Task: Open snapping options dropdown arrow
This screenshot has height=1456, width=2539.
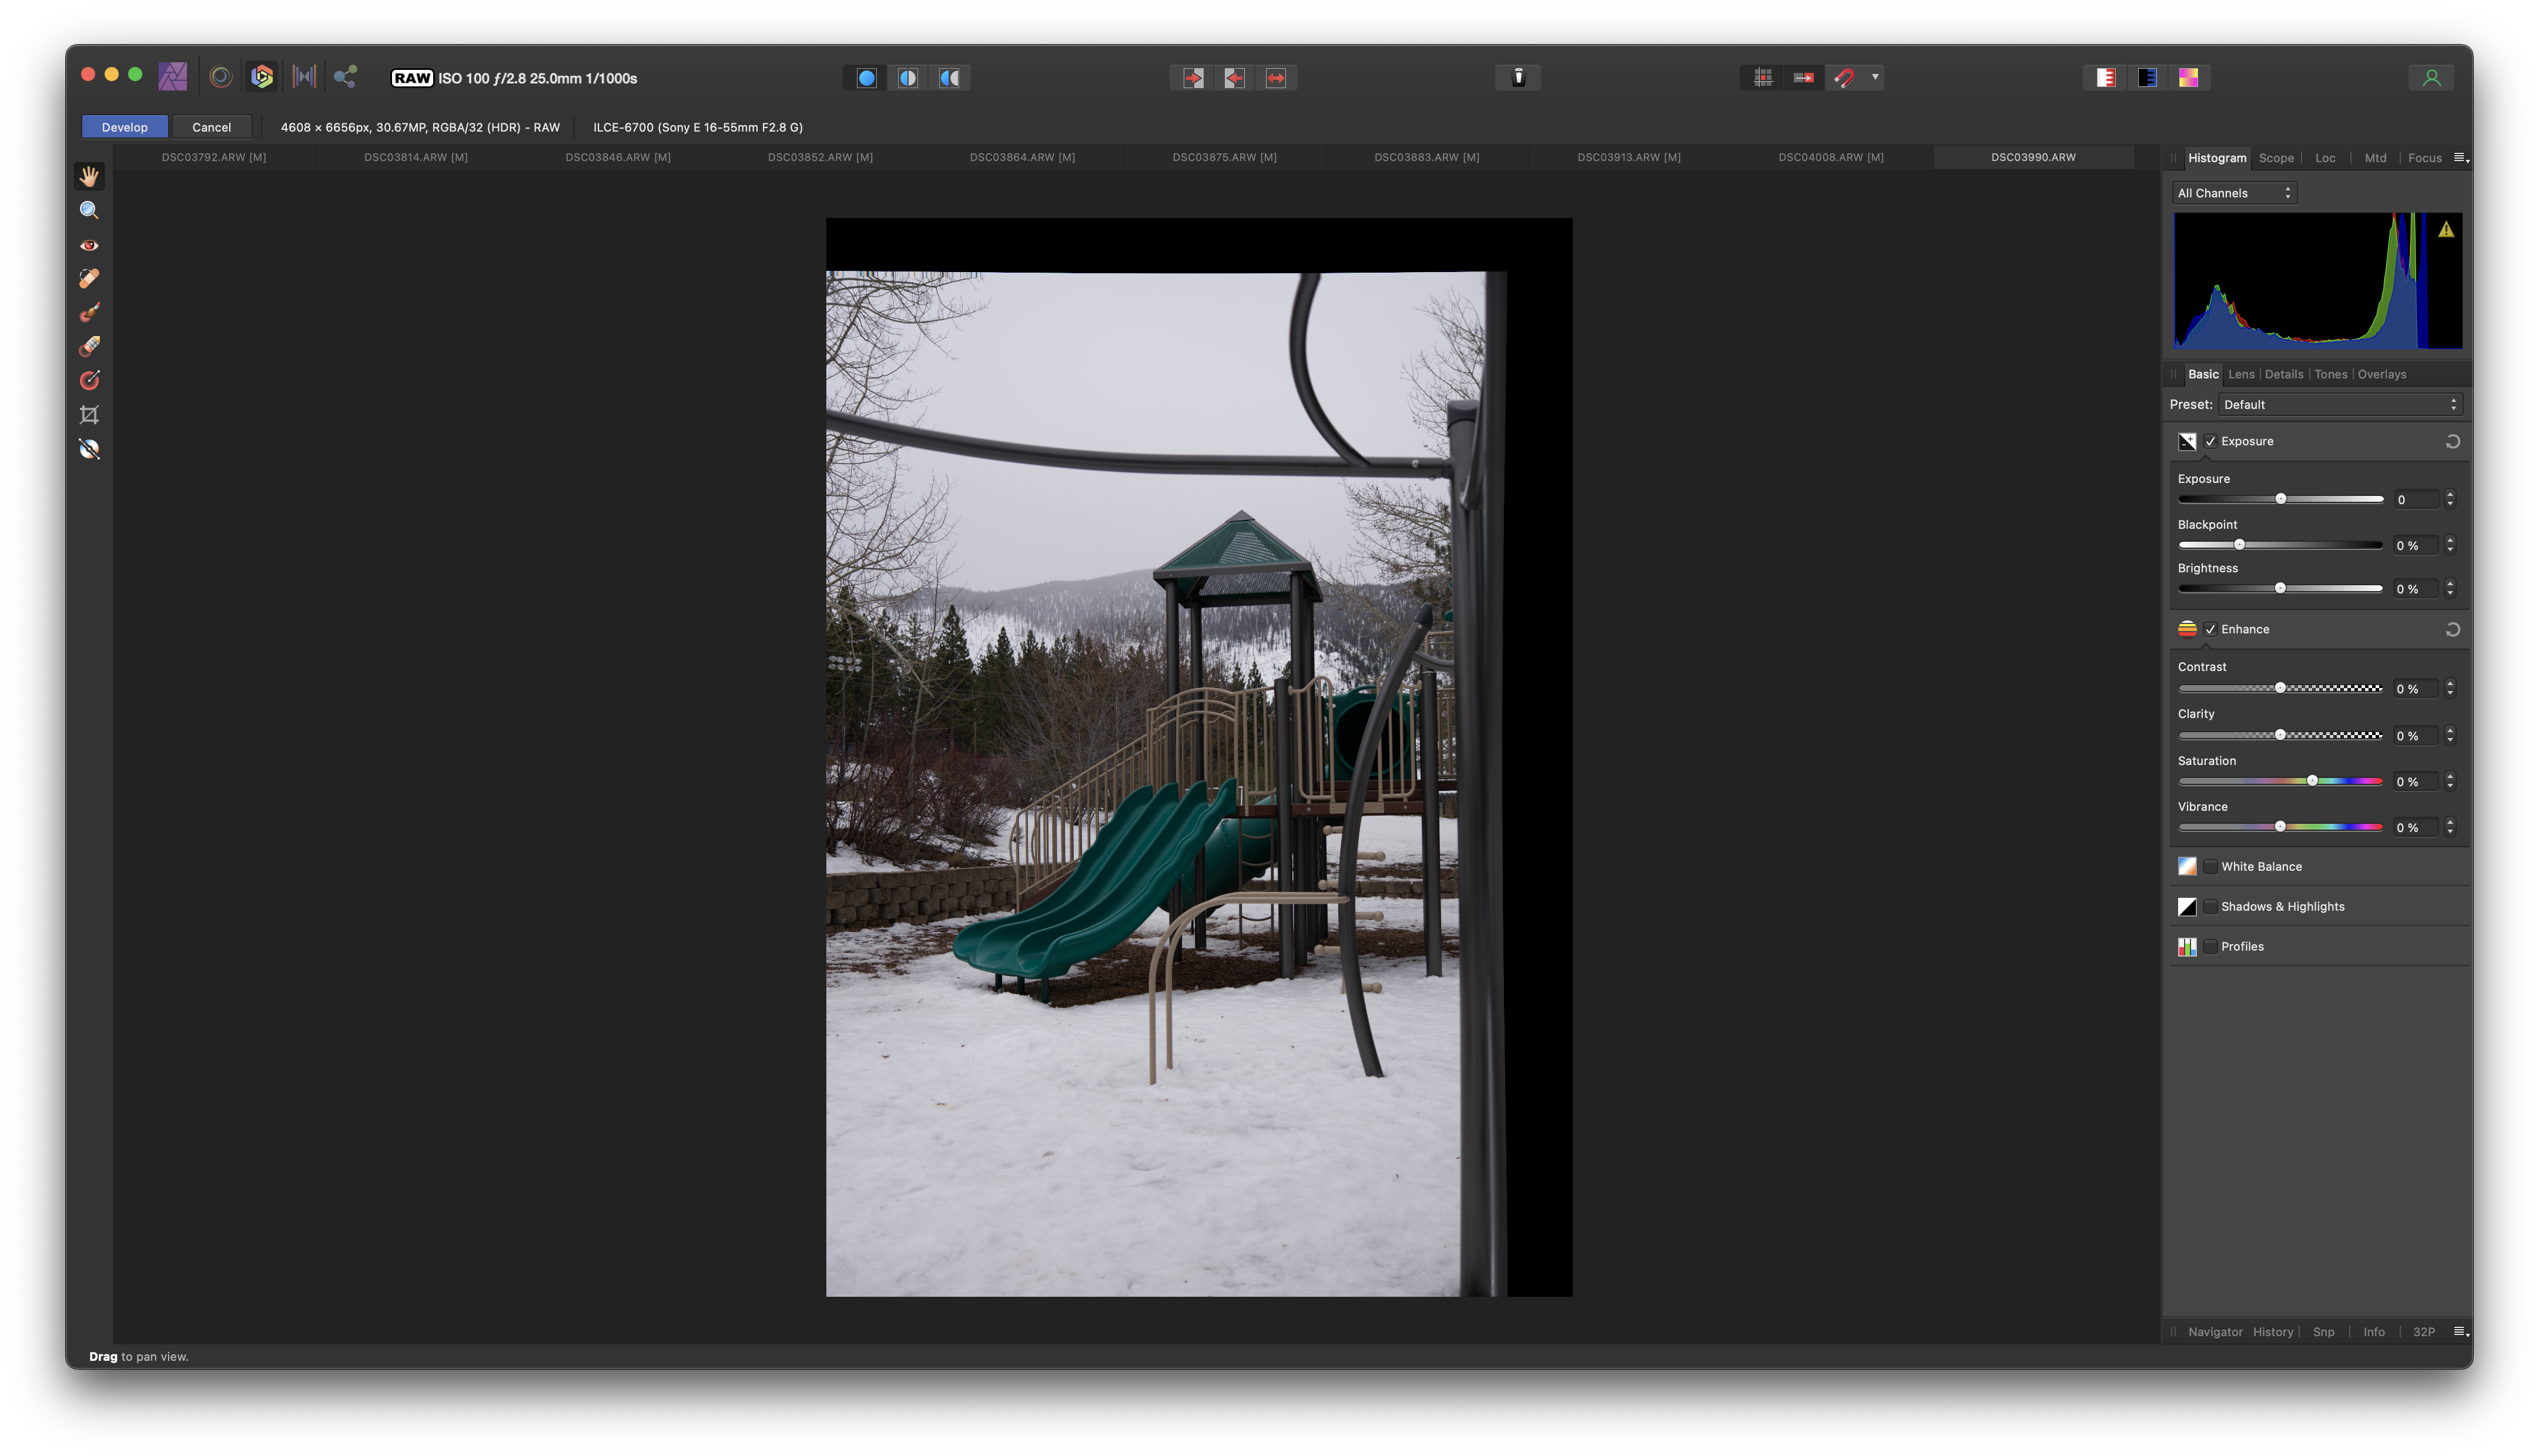Action: (1875, 77)
